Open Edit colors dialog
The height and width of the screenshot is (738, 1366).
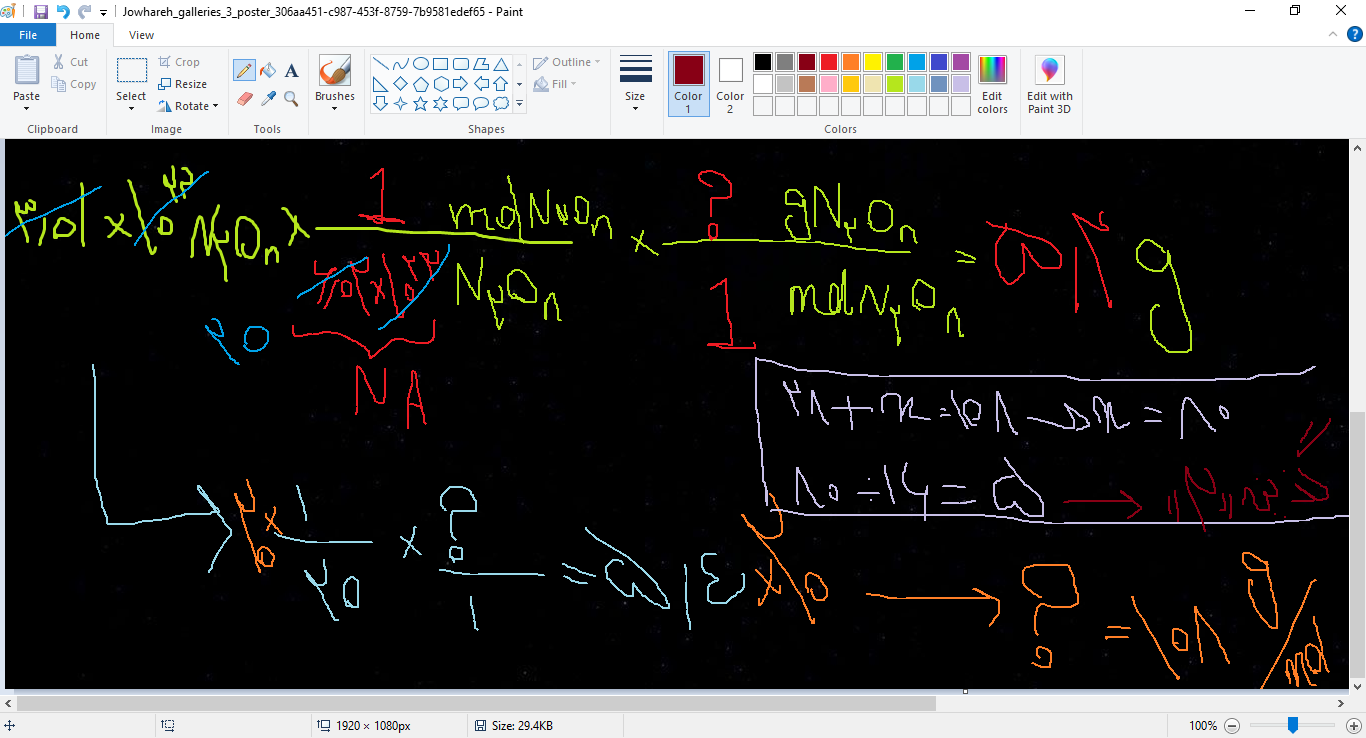click(992, 84)
